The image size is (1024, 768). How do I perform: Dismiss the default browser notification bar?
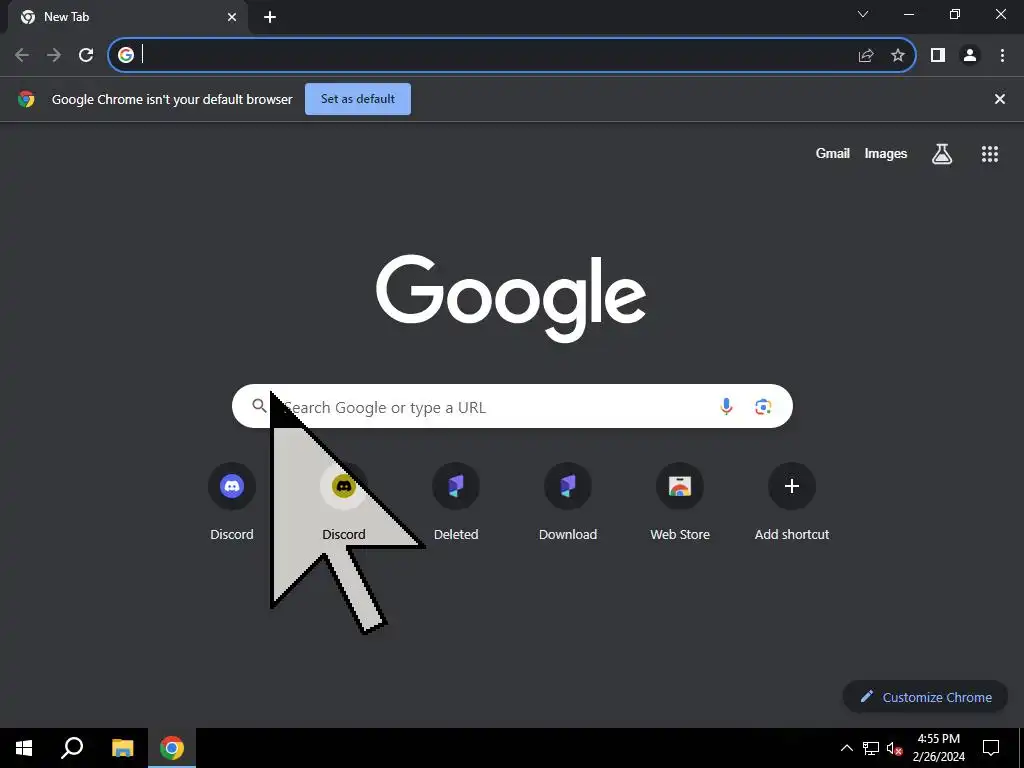point(999,99)
